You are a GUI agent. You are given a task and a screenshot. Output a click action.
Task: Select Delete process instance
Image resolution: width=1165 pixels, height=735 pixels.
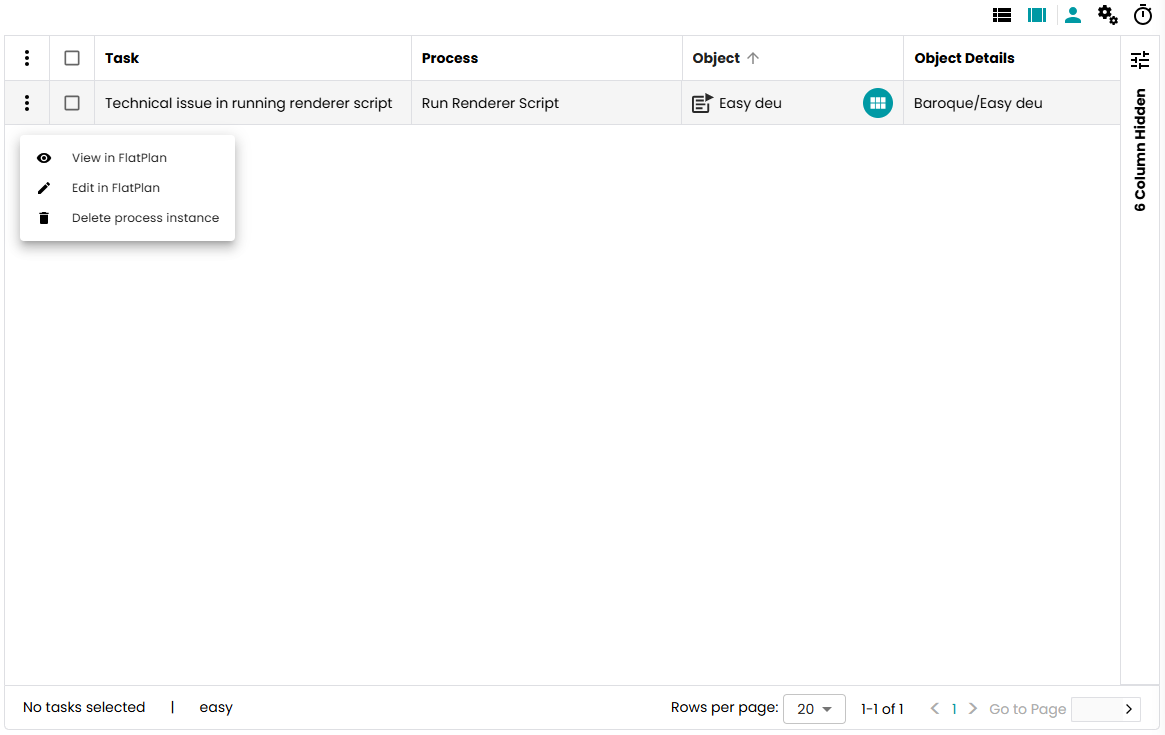[145, 218]
